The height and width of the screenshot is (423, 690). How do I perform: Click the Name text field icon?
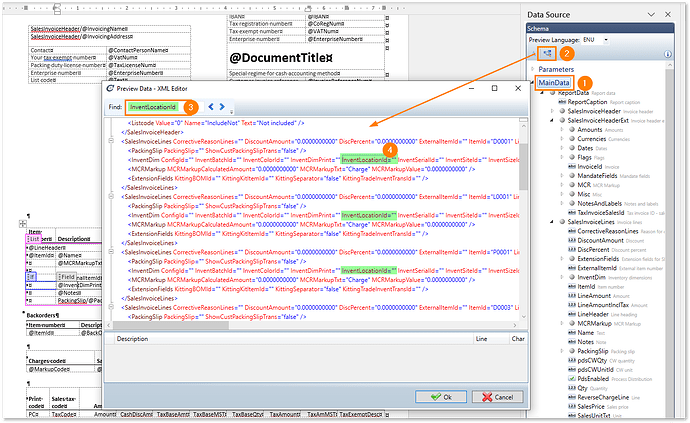point(572,333)
